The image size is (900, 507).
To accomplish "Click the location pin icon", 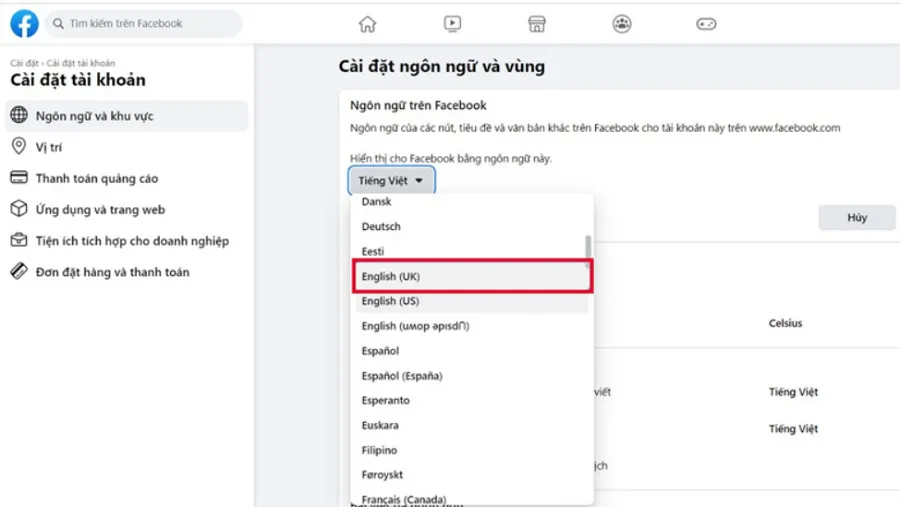I will [x=19, y=146].
